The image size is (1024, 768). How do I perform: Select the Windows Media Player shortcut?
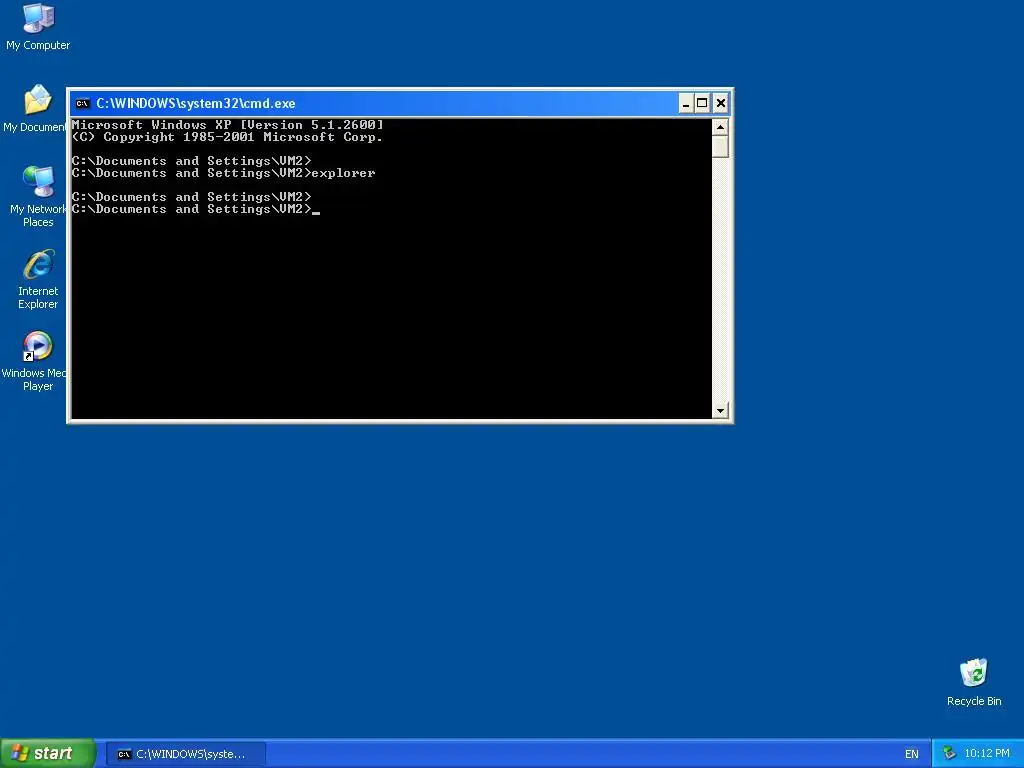pyautogui.click(x=37, y=361)
